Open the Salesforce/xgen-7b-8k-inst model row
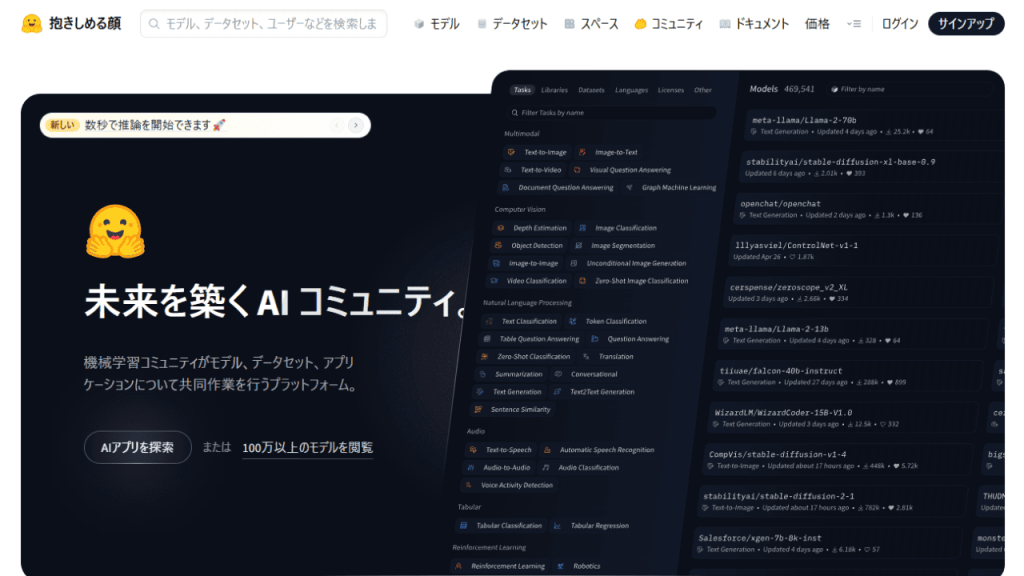This screenshot has width=1024, height=576. tap(829, 543)
